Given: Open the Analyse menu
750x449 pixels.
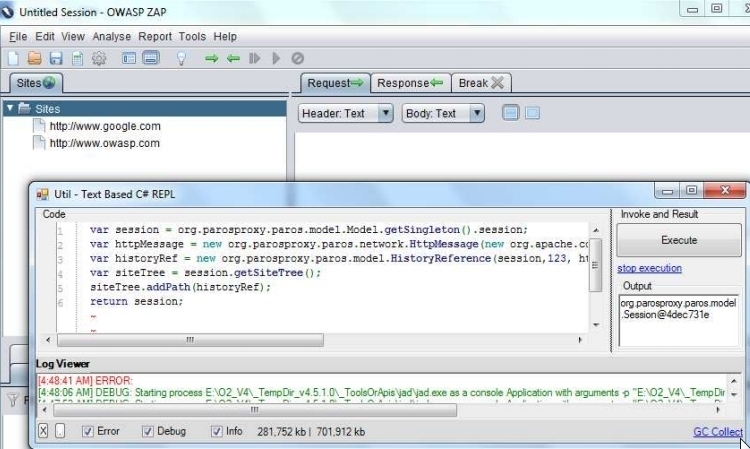Looking at the screenshot, I should click(x=112, y=37).
